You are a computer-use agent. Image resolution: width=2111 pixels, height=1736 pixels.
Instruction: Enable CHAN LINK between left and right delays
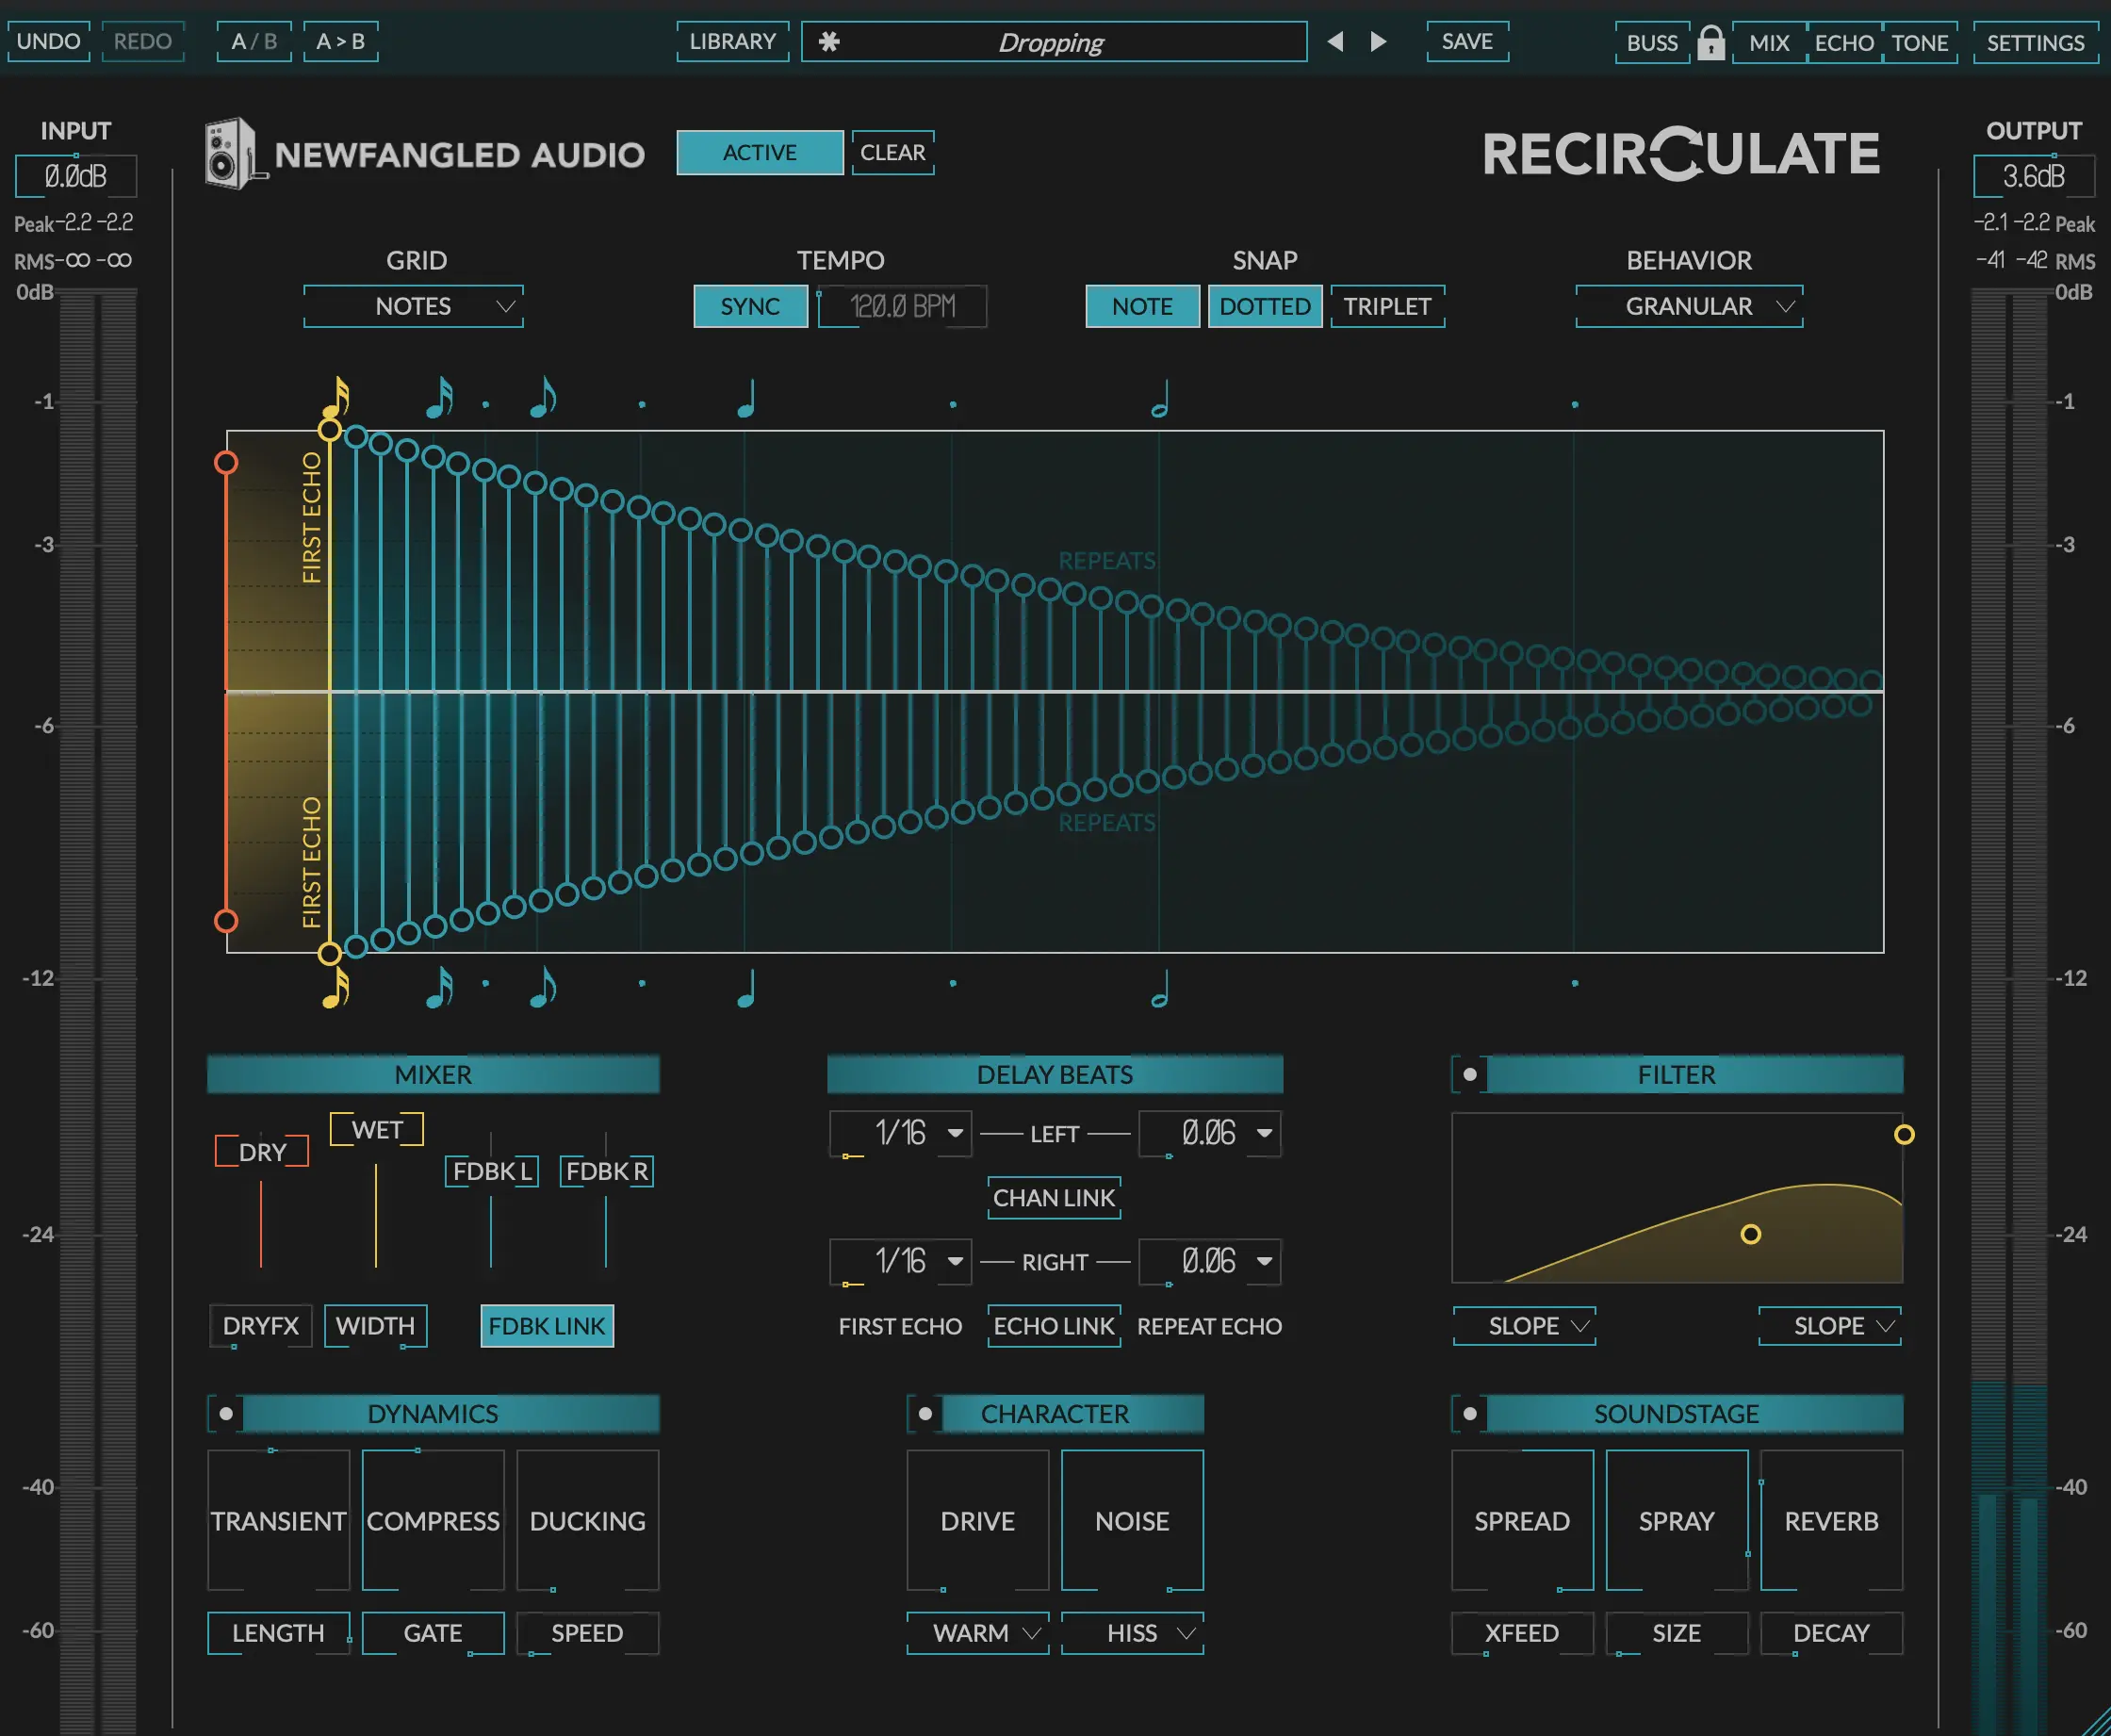(x=1053, y=1197)
